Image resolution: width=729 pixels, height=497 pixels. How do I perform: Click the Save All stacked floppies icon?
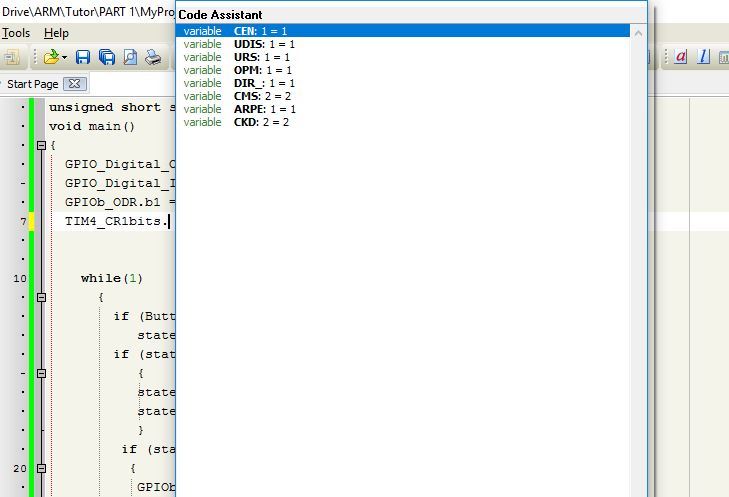point(107,57)
